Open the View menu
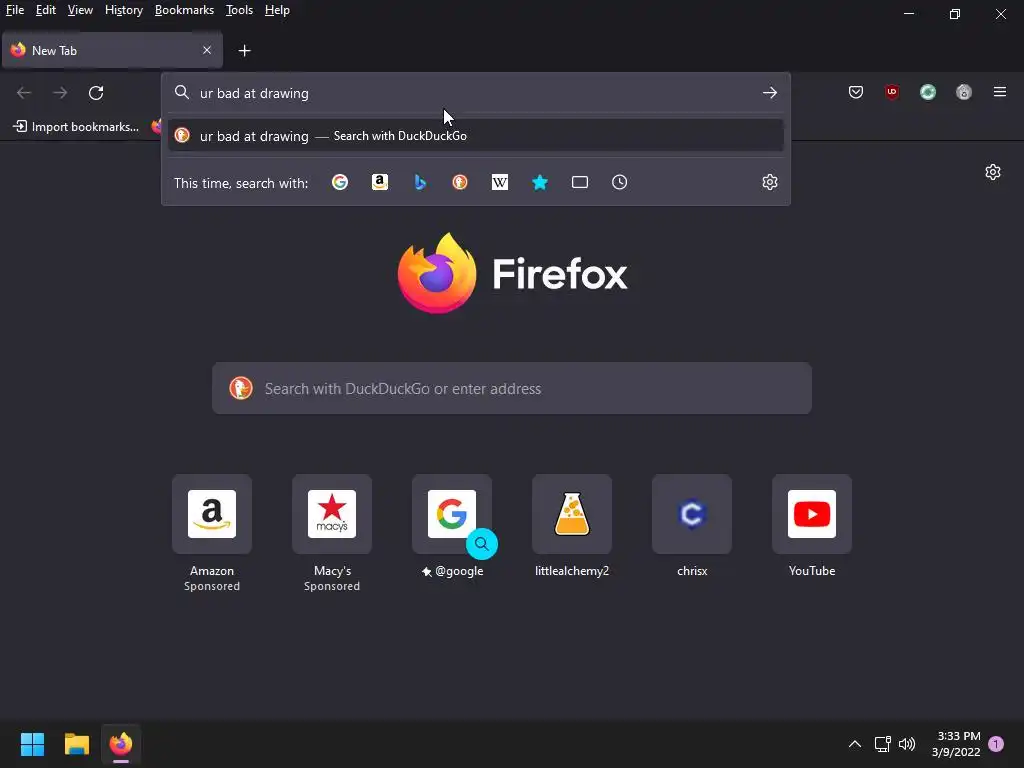The width and height of the screenshot is (1024, 768). tap(80, 10)
